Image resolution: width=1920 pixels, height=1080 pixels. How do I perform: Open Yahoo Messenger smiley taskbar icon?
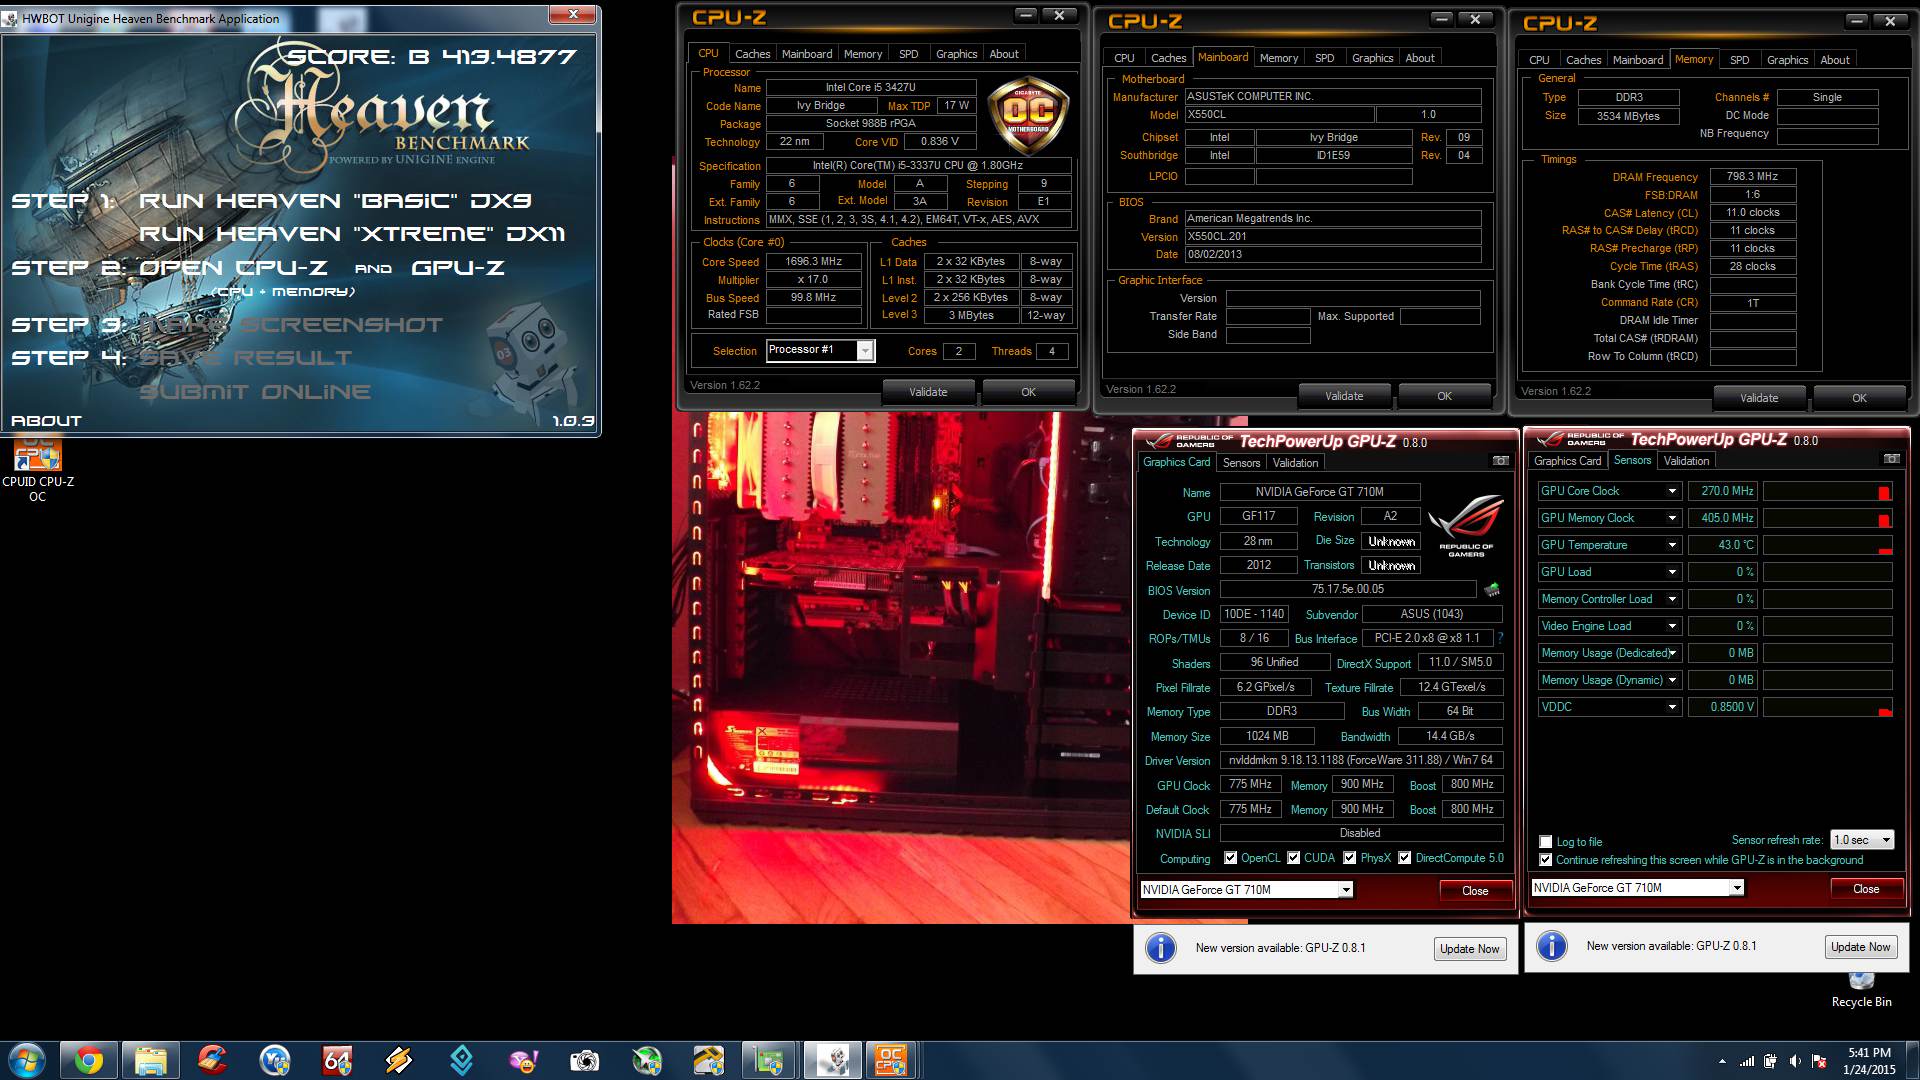tap(523, 1060)
